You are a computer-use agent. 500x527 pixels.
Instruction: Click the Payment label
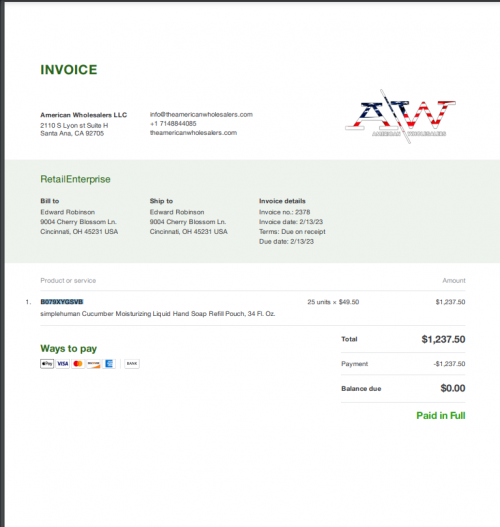tap(355, 364)
